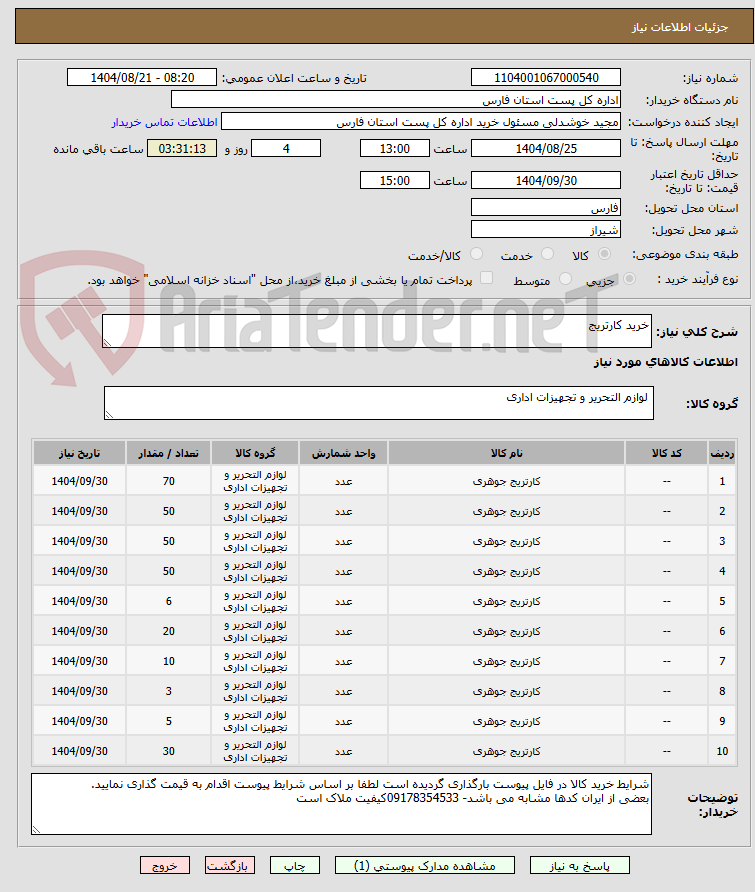Image resolution: width=755 pixels, height=892 pixels.
Task: Open اطلاعات تماس خریدار link
Action: coord(164,122)
